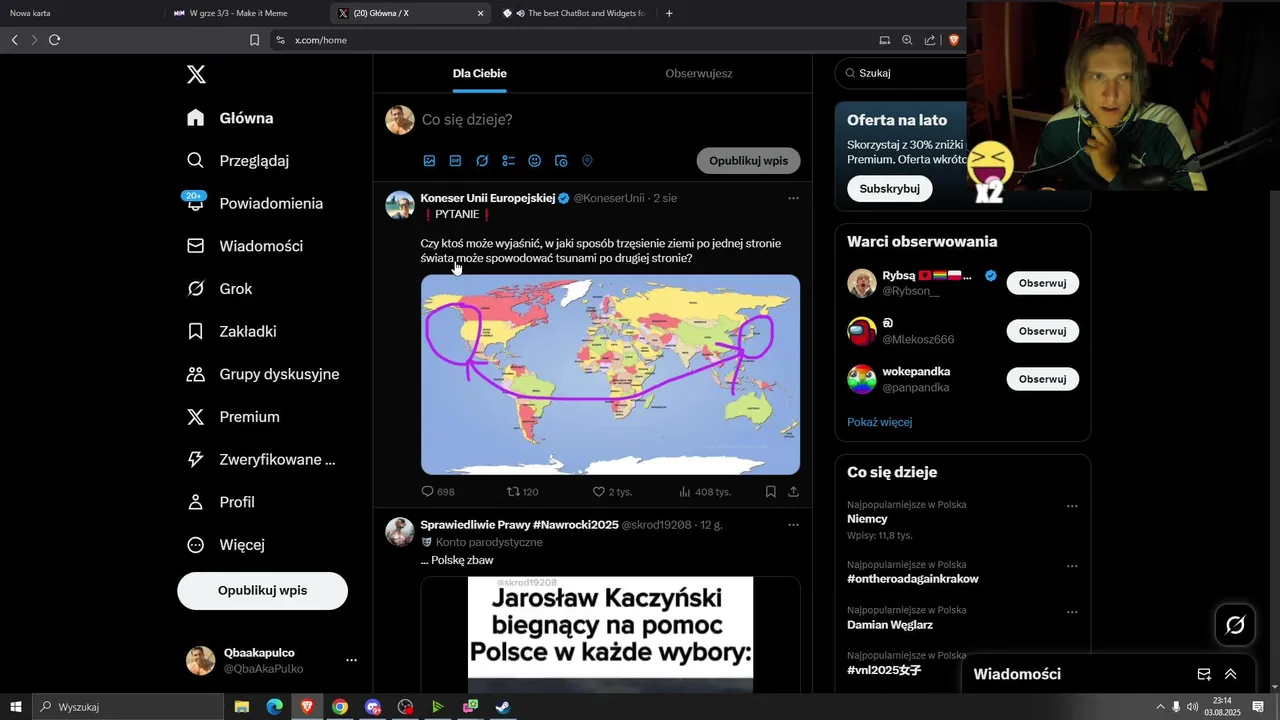
Task: Bookmark the Koneser Unii Europejskiej post
Action: click(771, 492)
